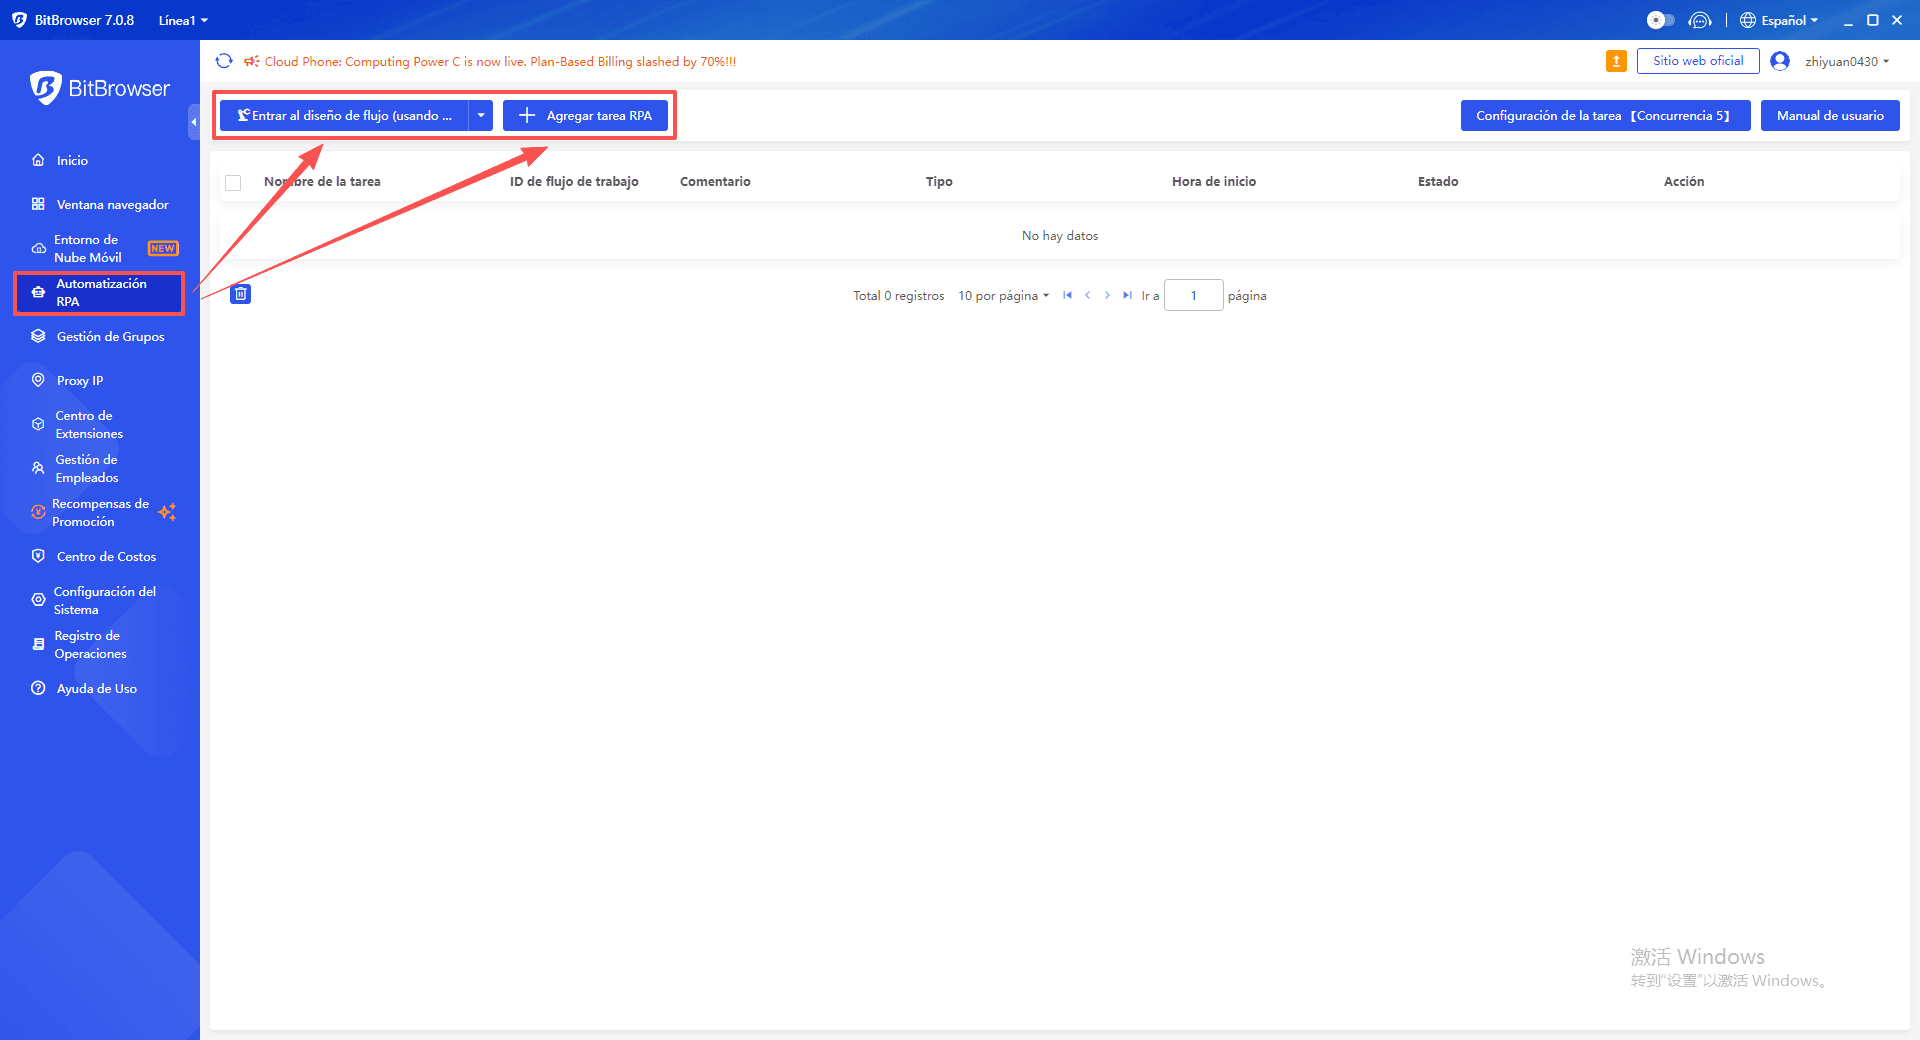This screenshot has width=1920, height=1040.
Task: Open the Automatización RPA section
Action: click(x=97, y=292)
